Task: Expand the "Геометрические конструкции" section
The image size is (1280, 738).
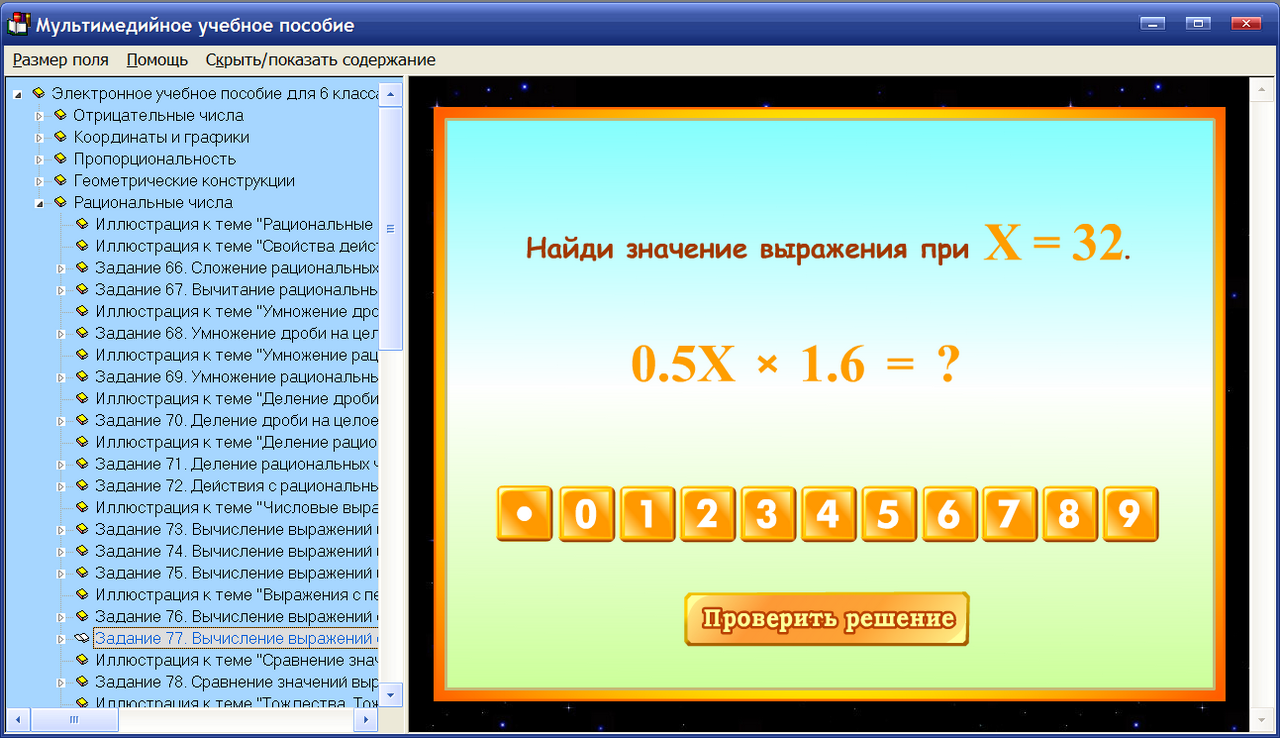Action: click(x=38, y=180)
